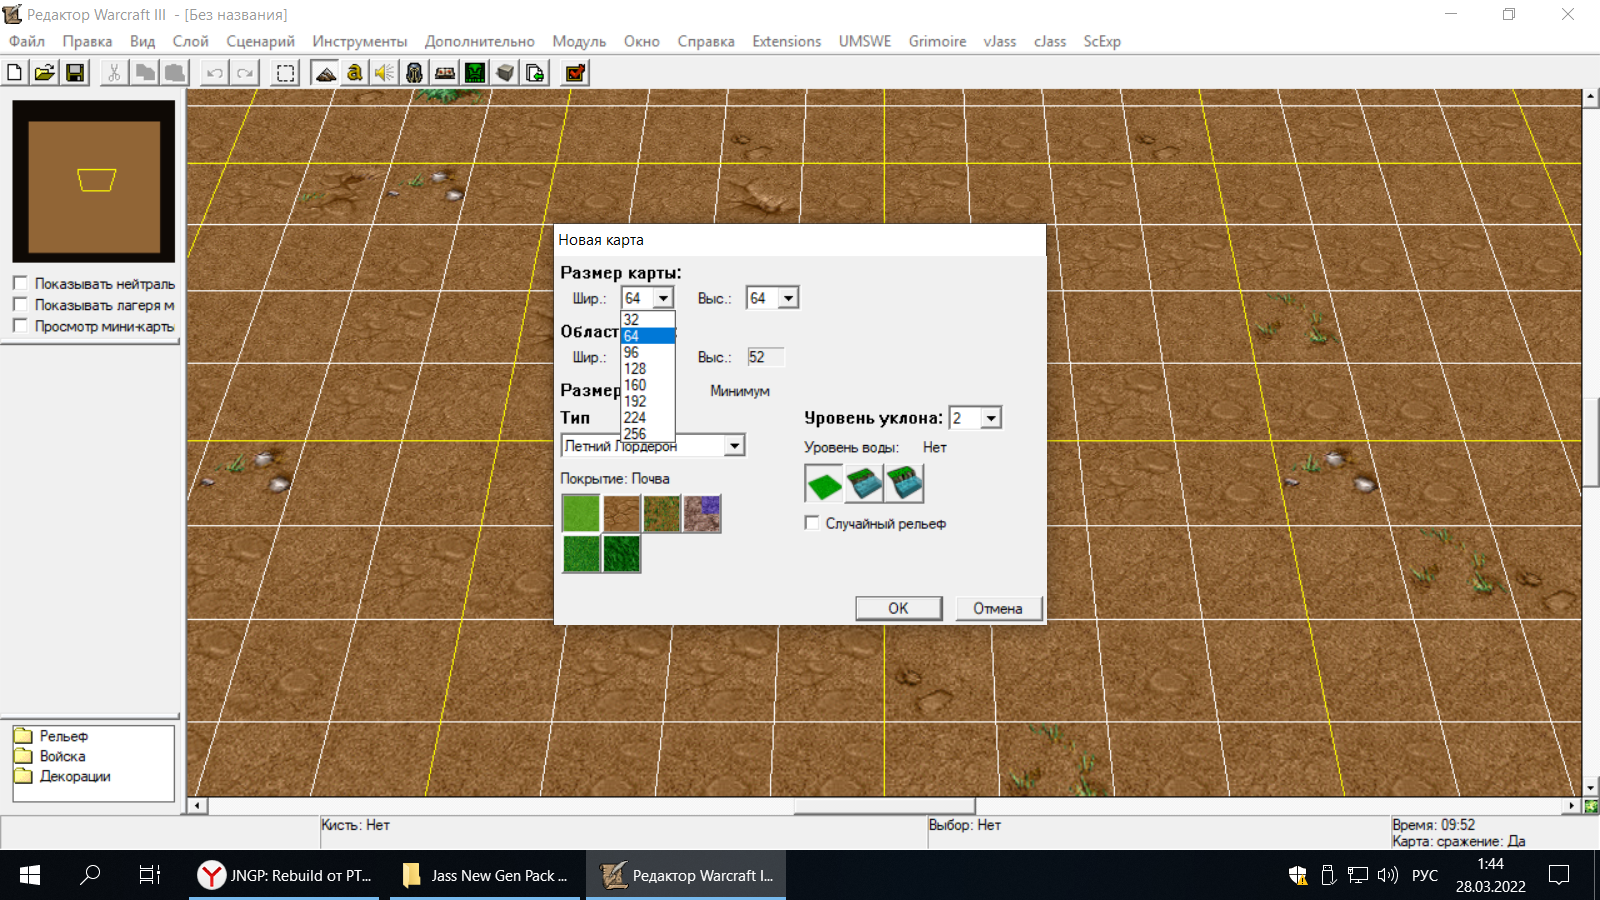Switch to Jass New Gen Pack folder taskbar button

tap(486, 875)
